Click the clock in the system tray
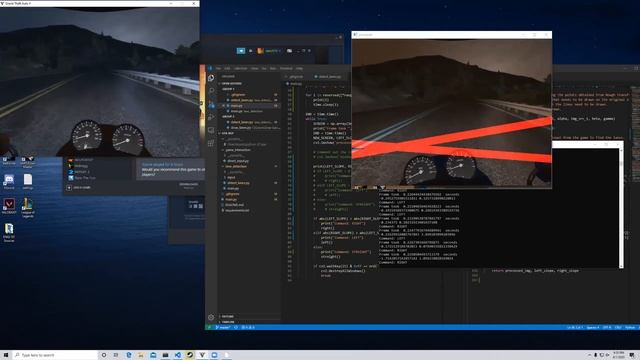 pos(620,355)
